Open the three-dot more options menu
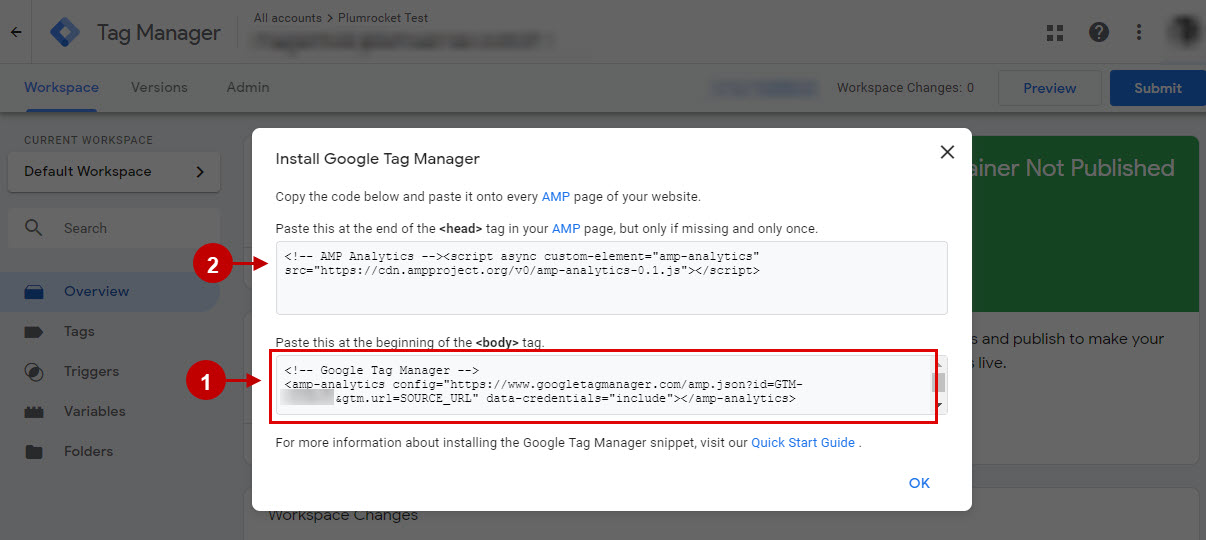This screenshot has height=540, width=1206. (x=1138, y=32)
